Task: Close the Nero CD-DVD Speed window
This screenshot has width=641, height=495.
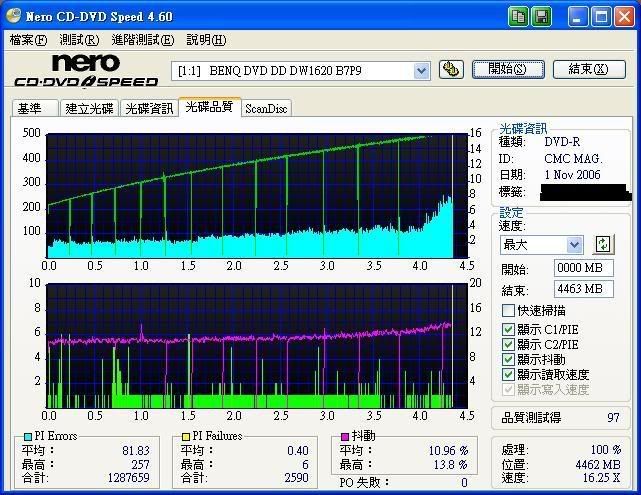Action: pyautogui.click(x=624, y=17)
